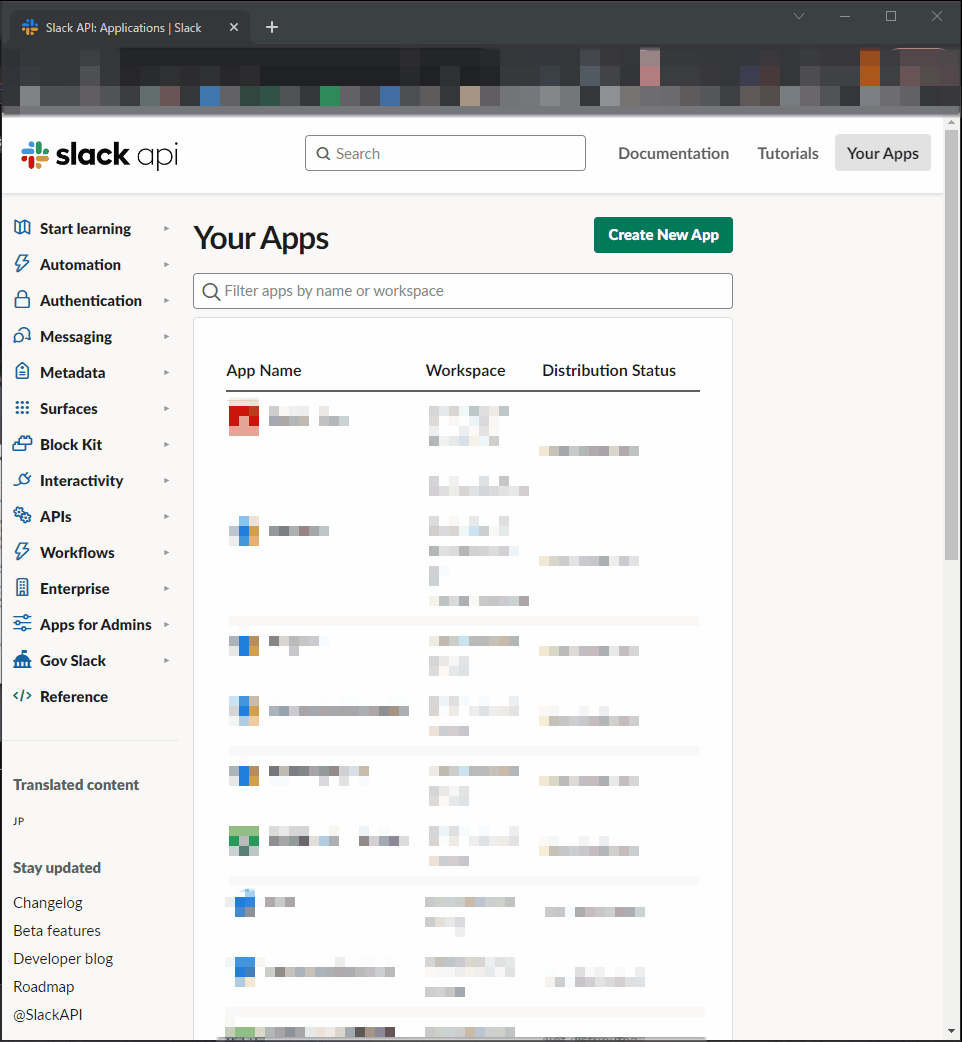Open the @SlackAPI link
The width and height of the screenshot is (962, 1042).
[48, 1014]
